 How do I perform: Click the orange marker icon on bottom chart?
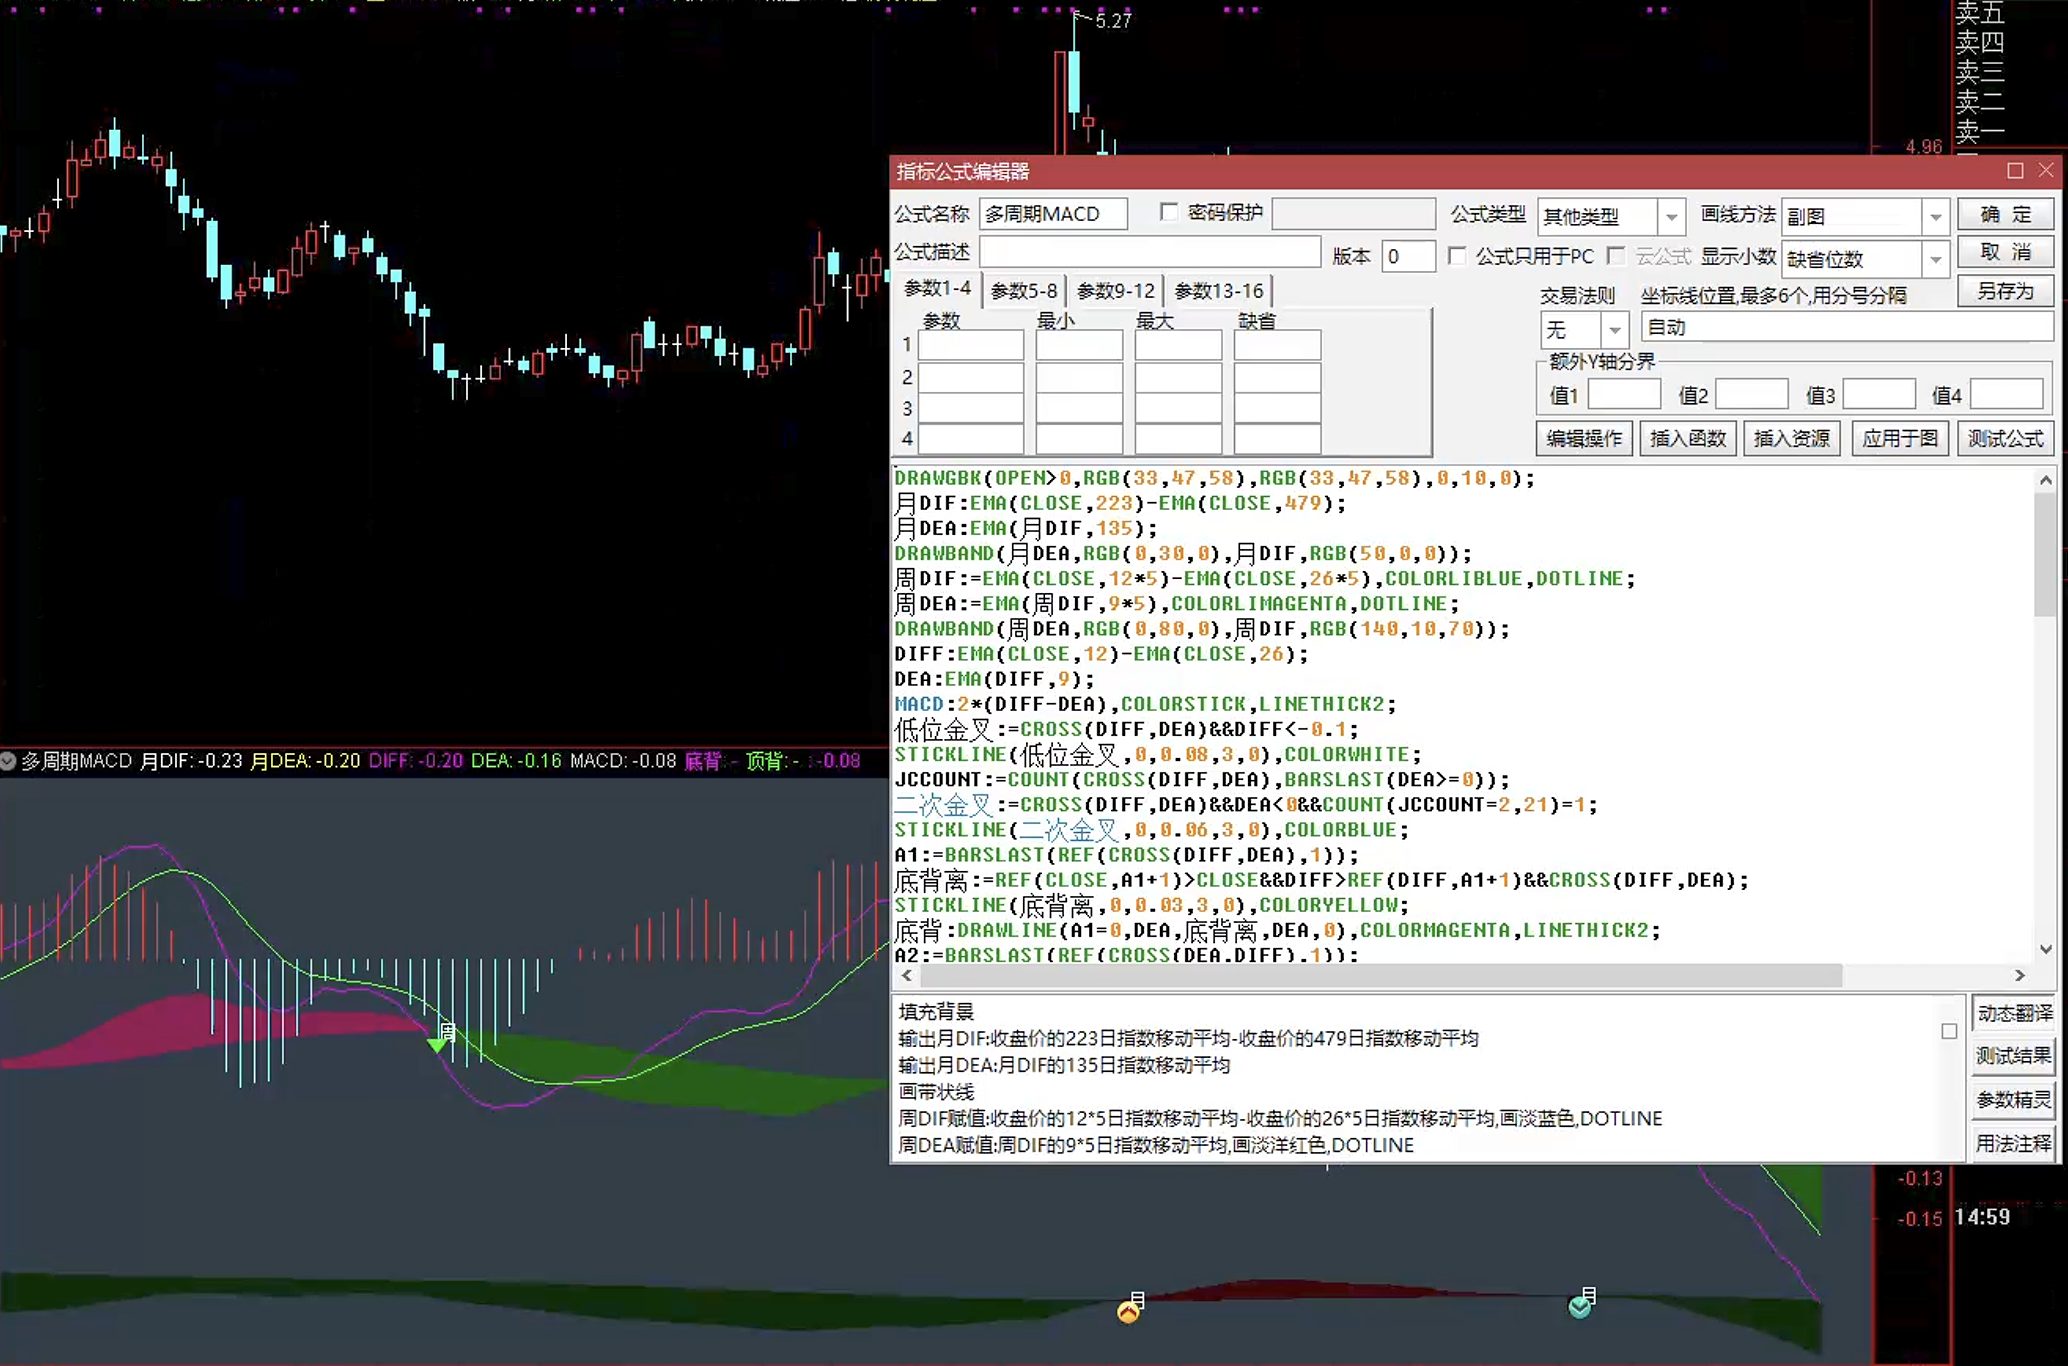coord(1128,1311)
